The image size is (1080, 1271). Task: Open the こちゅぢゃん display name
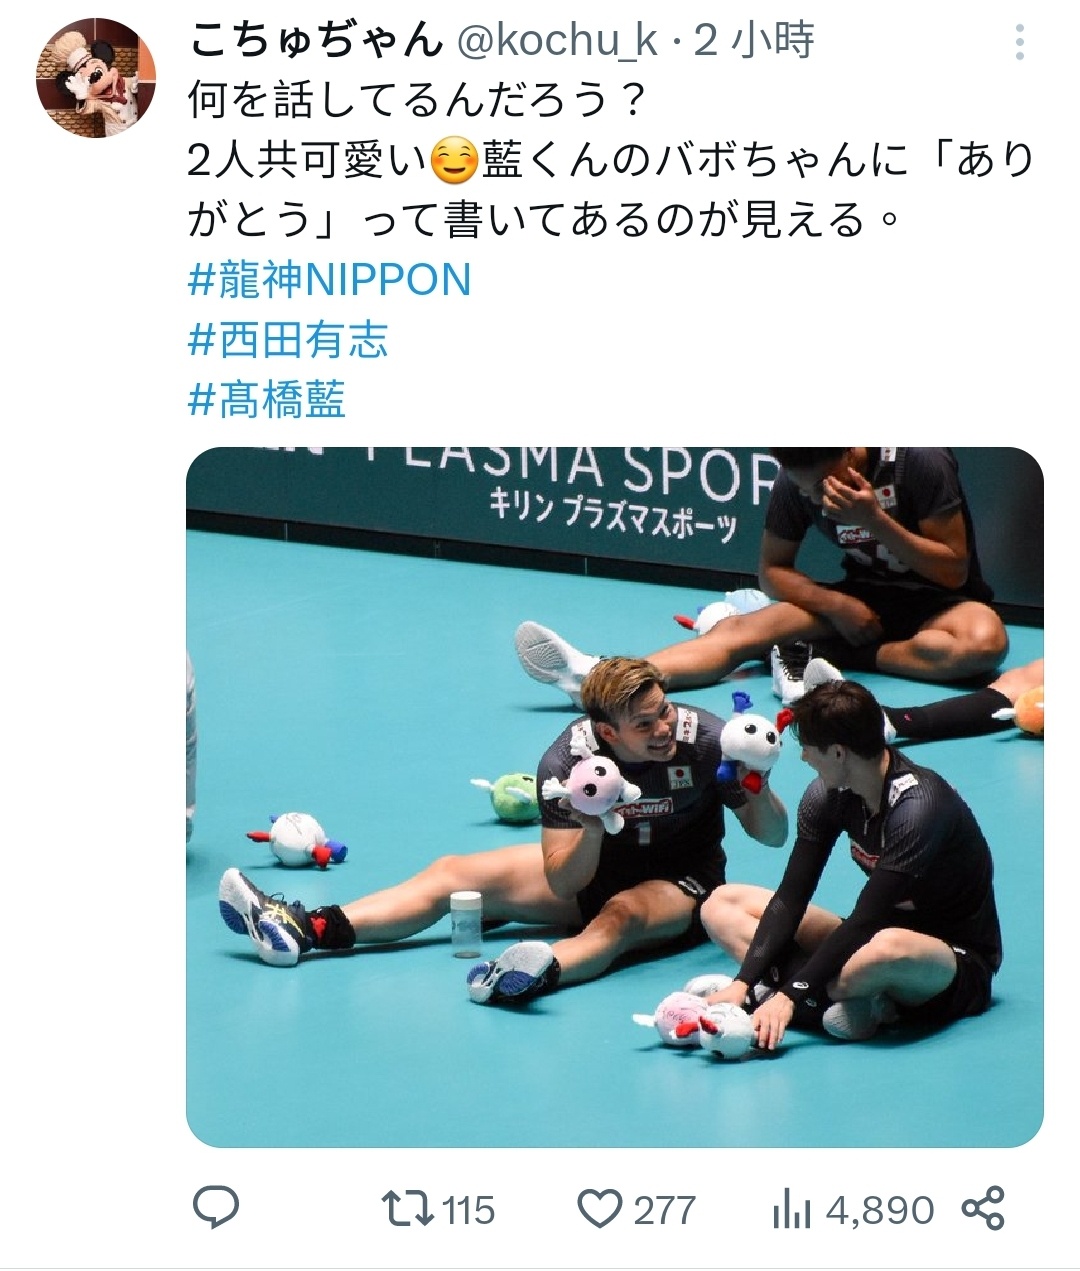[316, 41]
